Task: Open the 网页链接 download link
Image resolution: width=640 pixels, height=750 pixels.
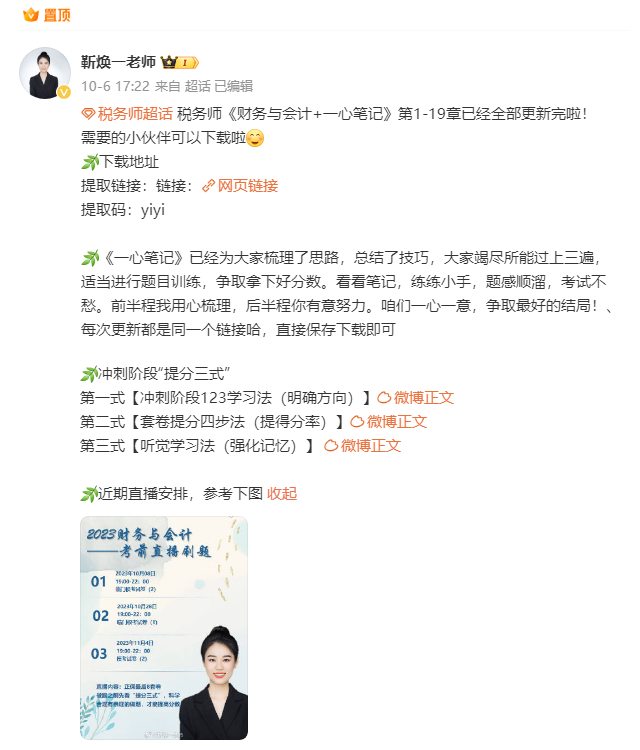Action: pos(248,186)
